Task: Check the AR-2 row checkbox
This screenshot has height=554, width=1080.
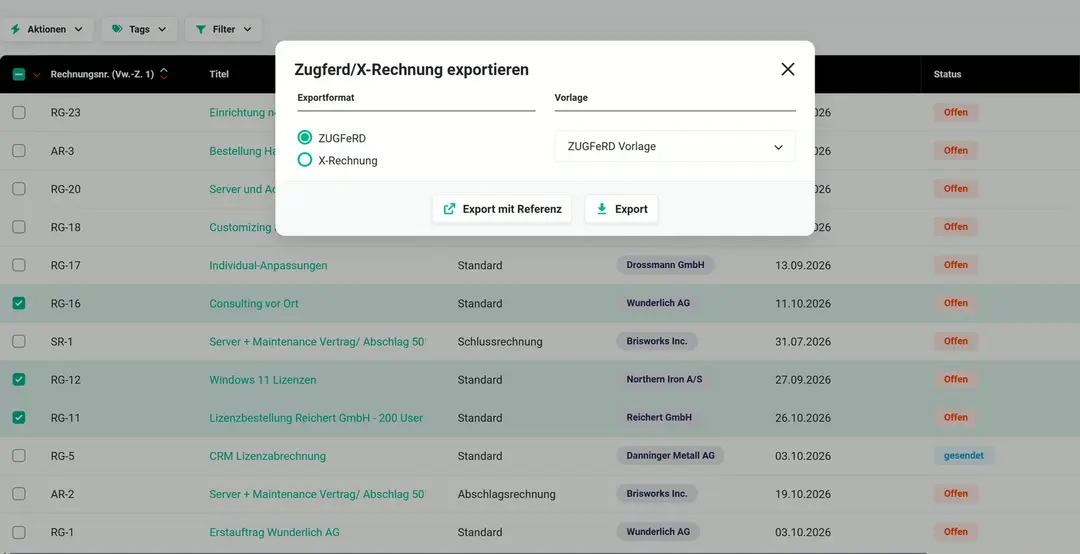Action: [x=19, y=494]
